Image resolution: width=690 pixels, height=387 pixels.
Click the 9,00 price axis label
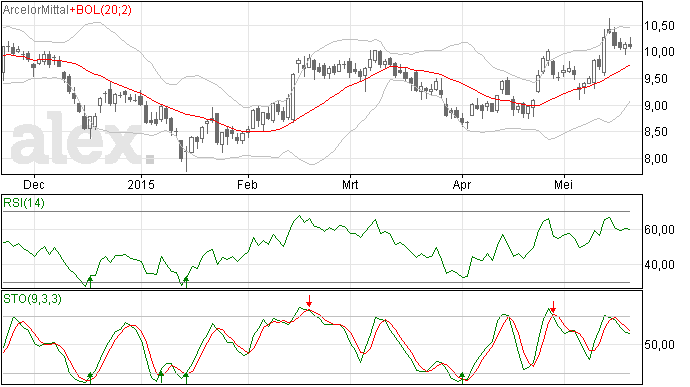pos(659,106)
